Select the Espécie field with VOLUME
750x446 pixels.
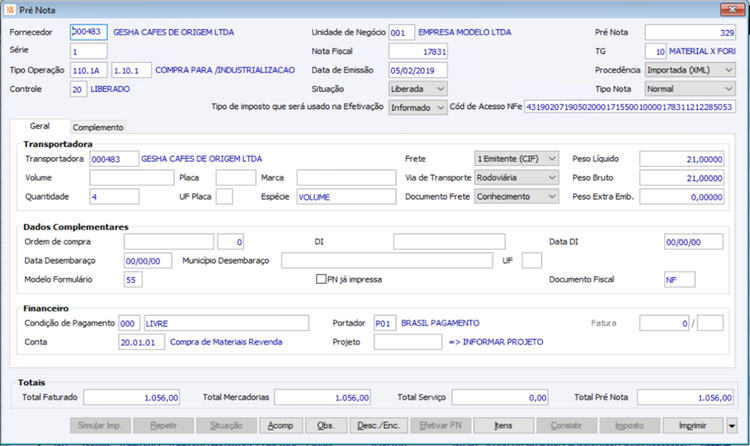point(346,197)
